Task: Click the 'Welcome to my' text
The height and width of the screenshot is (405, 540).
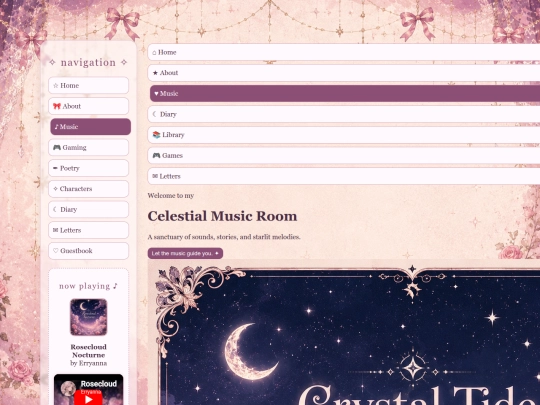Action: pos(171,196)
